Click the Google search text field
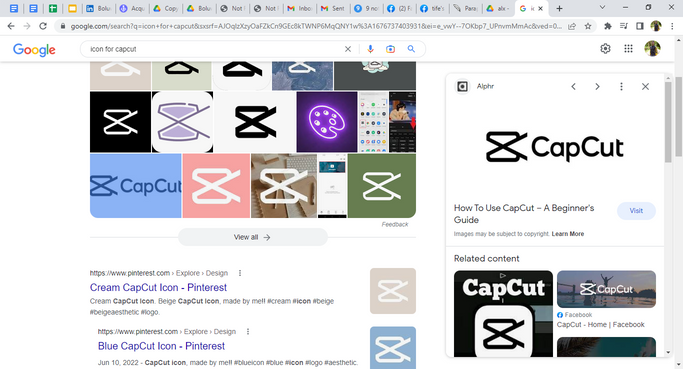683x369 pixels. 216,49
